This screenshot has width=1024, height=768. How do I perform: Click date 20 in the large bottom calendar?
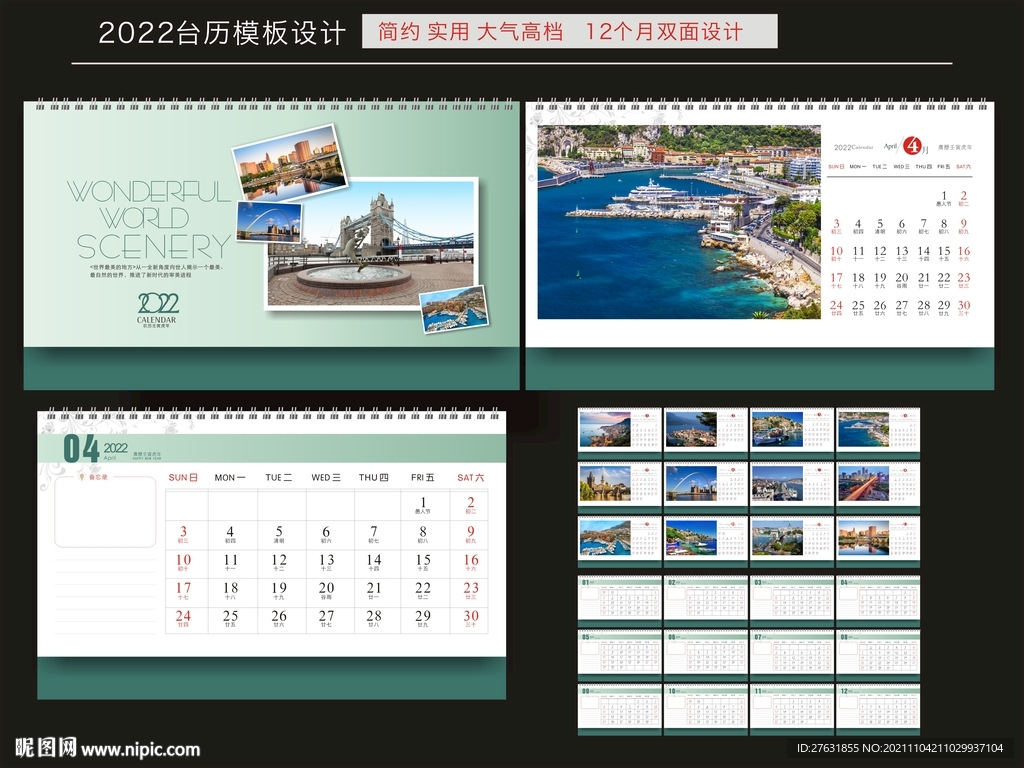(326, 589)
